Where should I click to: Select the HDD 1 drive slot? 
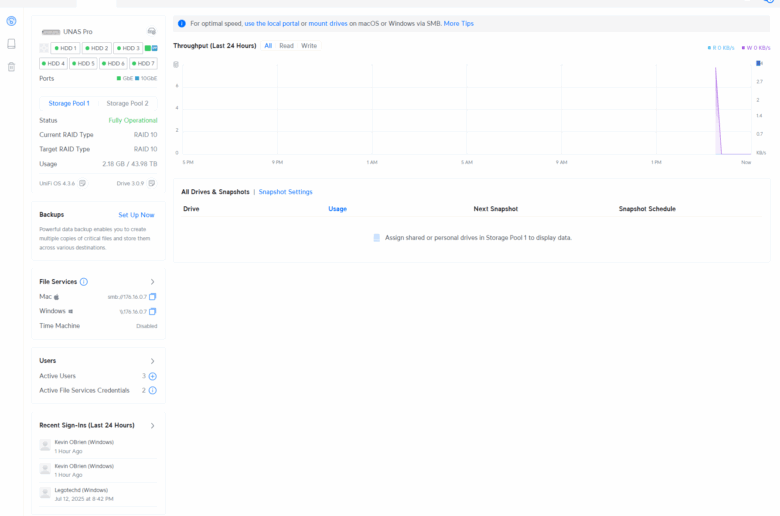65,48
